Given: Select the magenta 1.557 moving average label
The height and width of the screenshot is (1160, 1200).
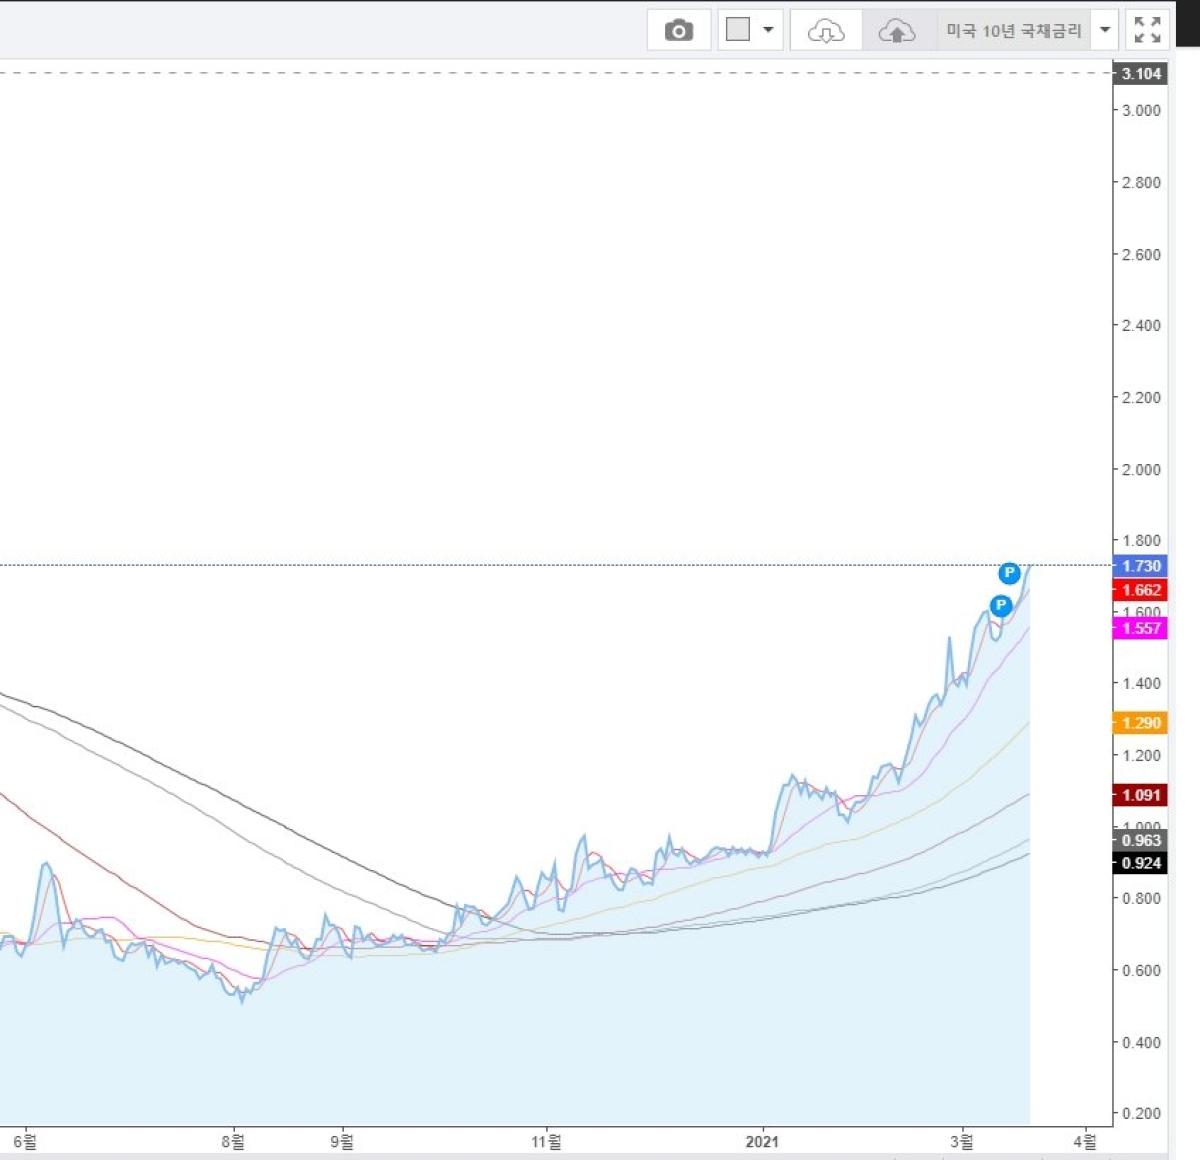Looking at the screenshot, I should tap(1140, 628).
